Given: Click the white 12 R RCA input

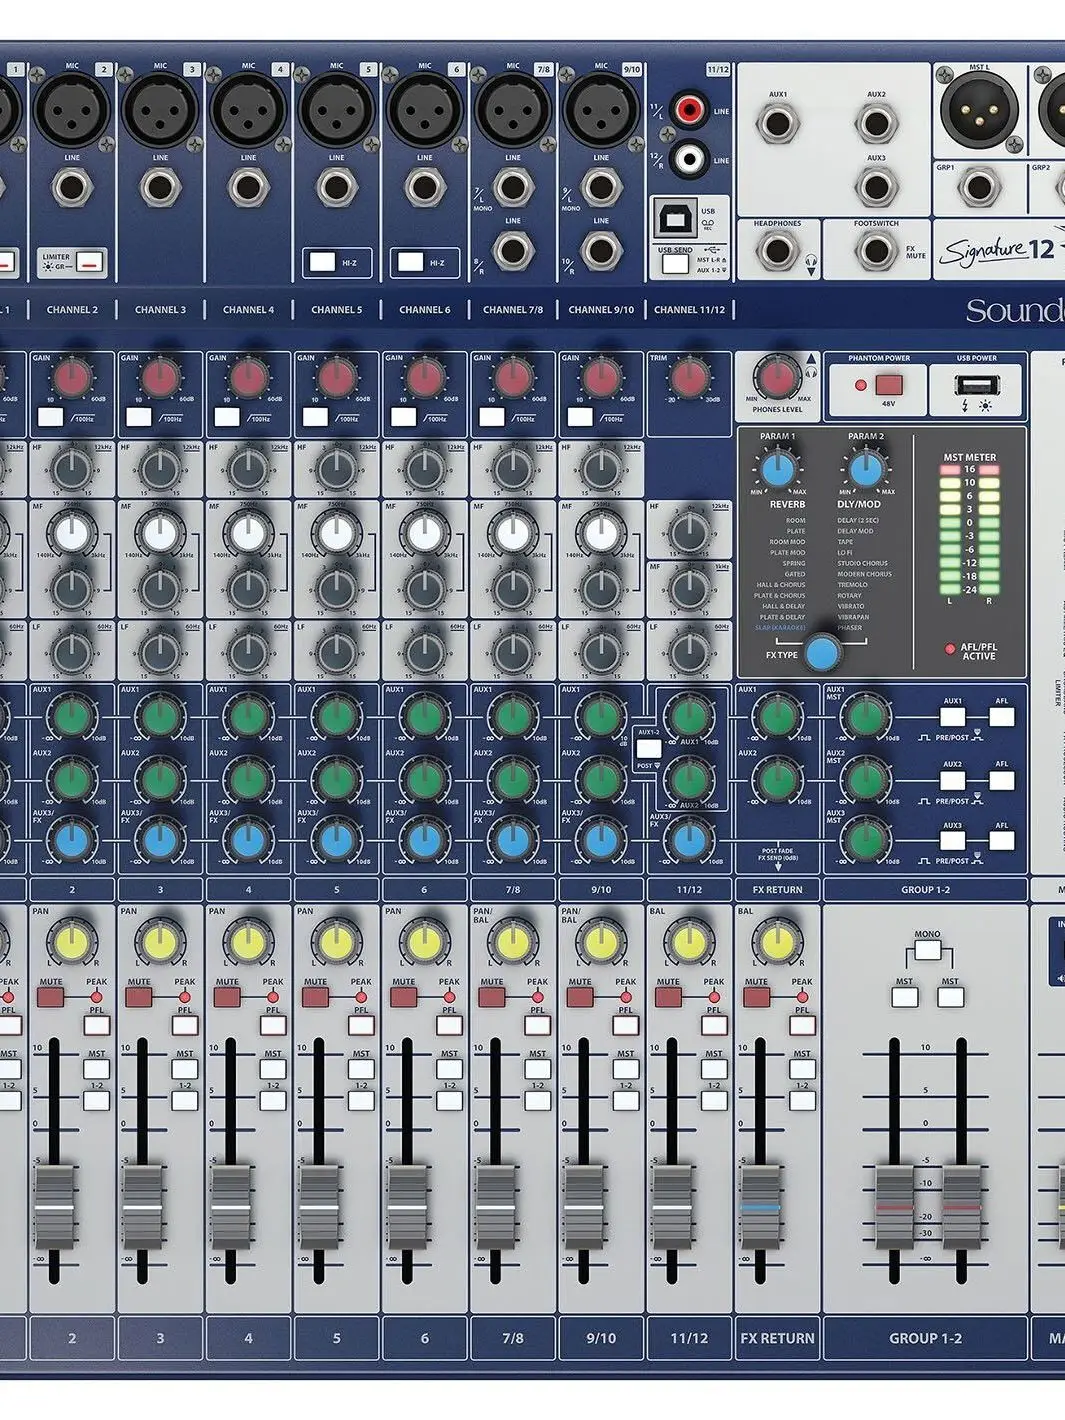Looking at the screenshot, I should click(688, 158).
